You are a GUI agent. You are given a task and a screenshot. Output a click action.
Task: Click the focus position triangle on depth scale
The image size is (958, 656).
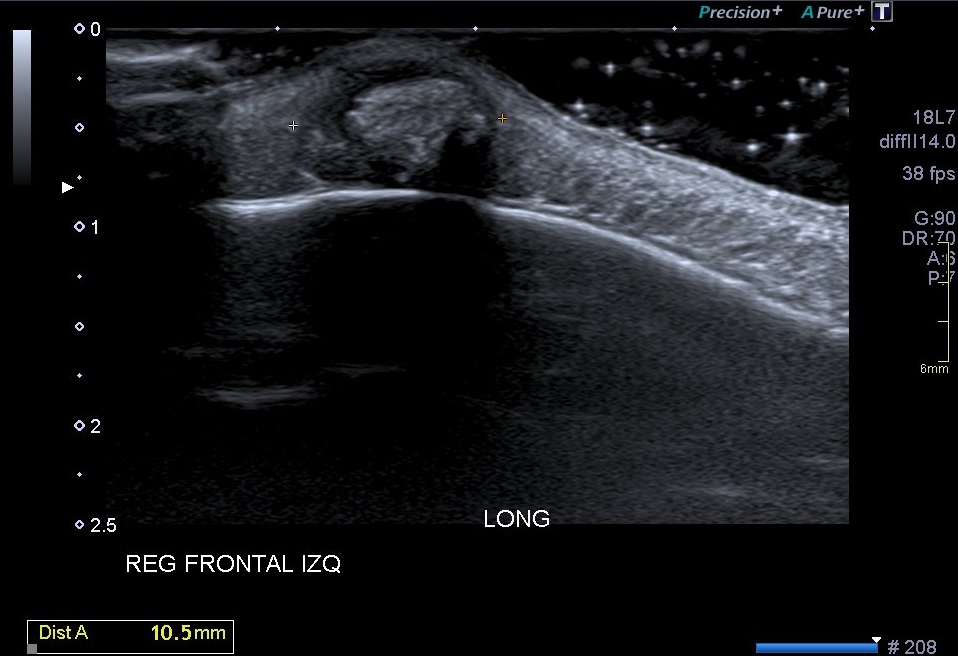pos(68,187)
